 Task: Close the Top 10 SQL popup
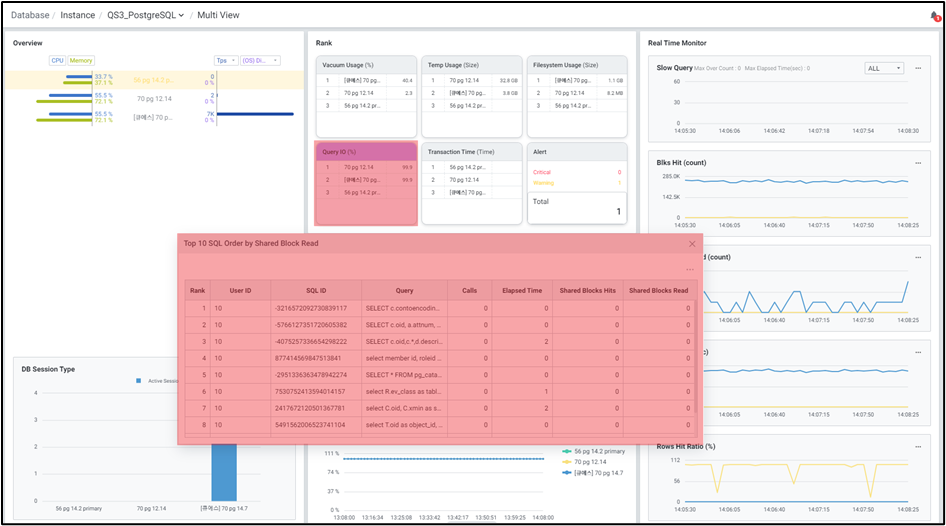tap(691, 243)
